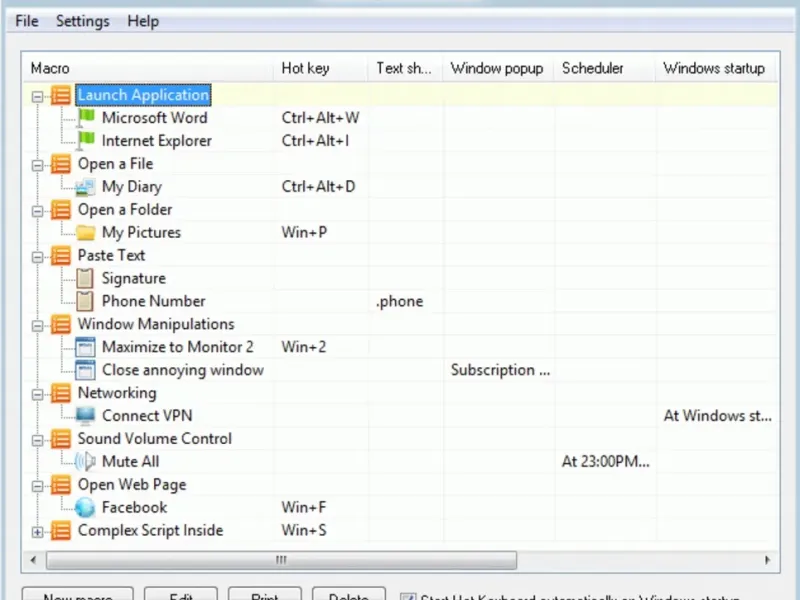Click the Launch Application group icon
Screen dimensions: 800x600
(x=61, y=95)
